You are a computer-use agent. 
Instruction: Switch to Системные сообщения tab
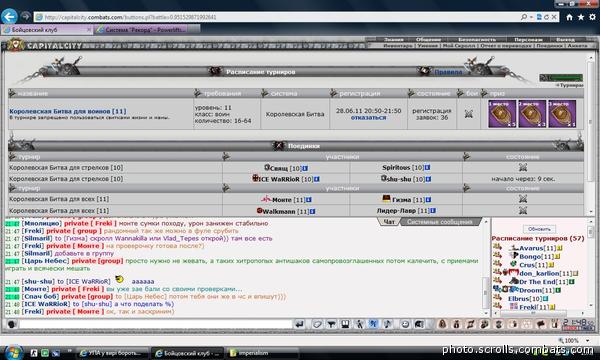click(439, 222)
